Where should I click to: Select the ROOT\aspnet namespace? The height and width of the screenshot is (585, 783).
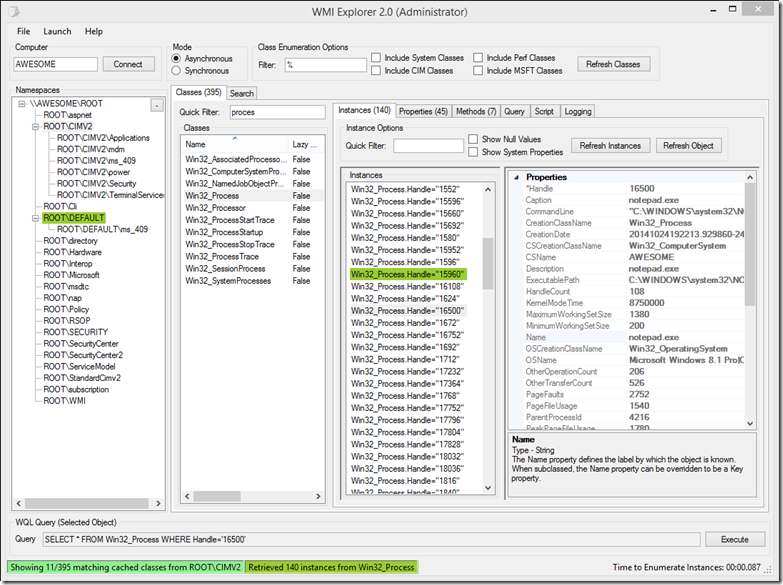coord(67,115)
